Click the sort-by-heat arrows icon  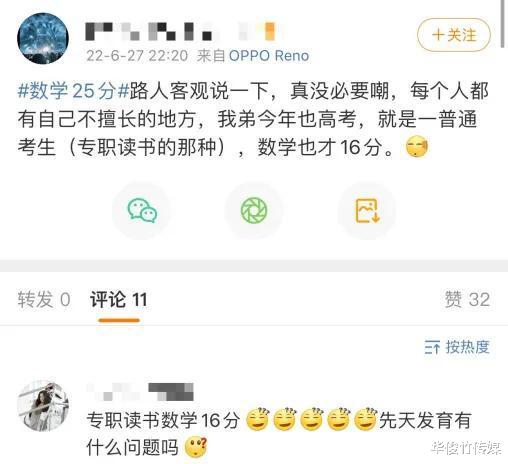[x=432, y=347]
